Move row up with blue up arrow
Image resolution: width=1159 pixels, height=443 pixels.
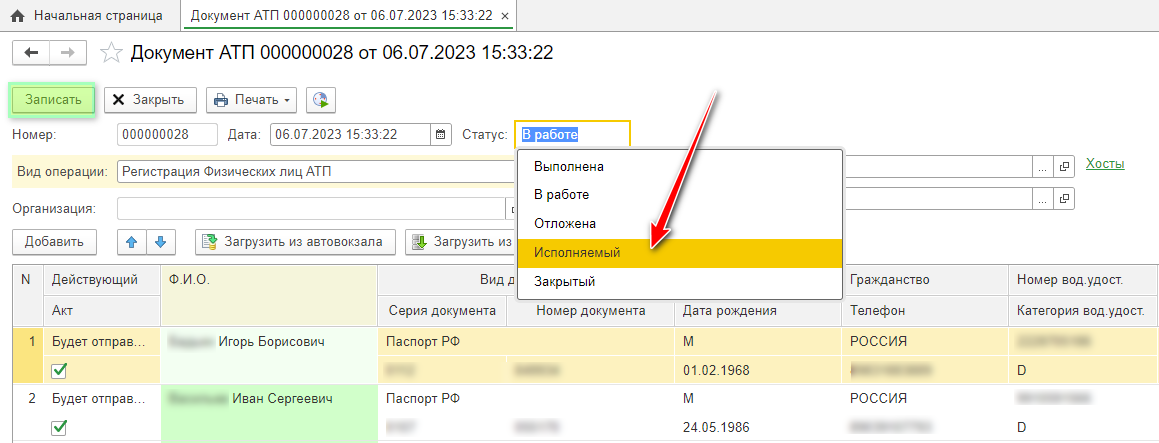pyautogui.click(x=132, y=242)
